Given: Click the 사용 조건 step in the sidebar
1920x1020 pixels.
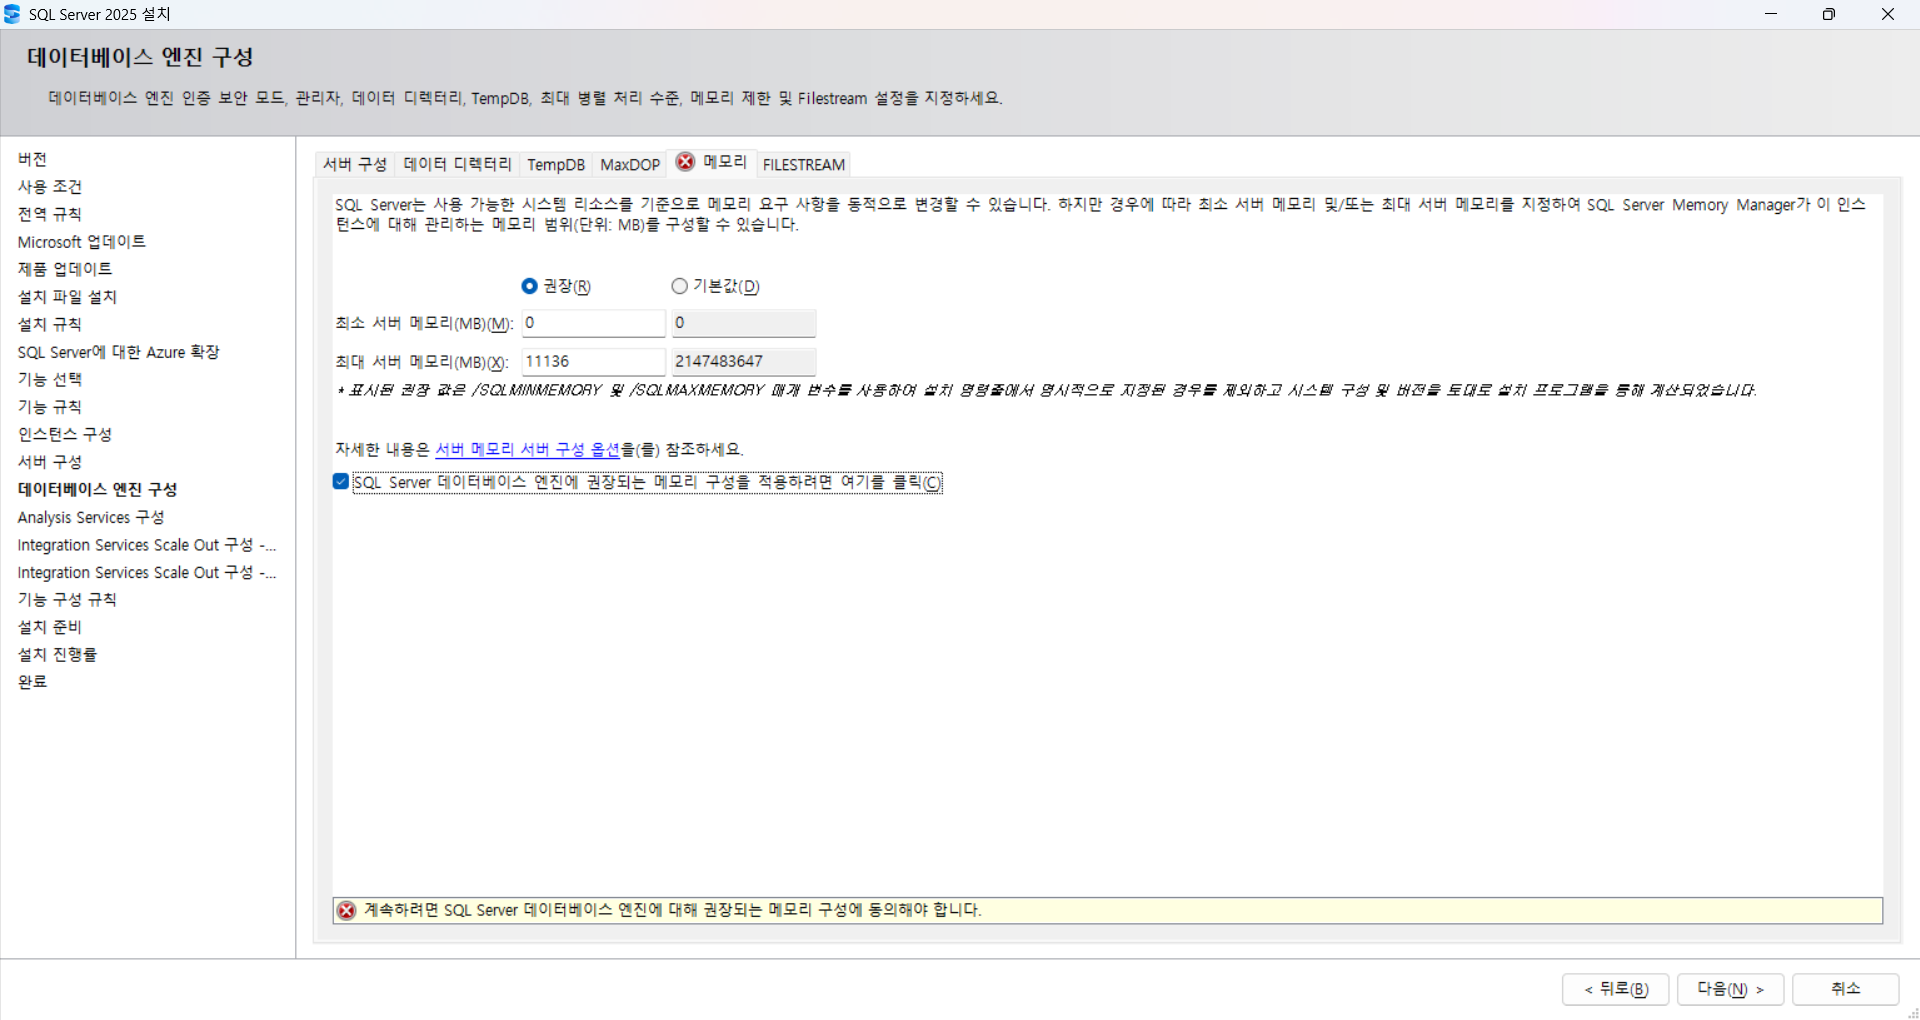Looking at the screenshot, I should pyautogui.click(x=50, y=187).
